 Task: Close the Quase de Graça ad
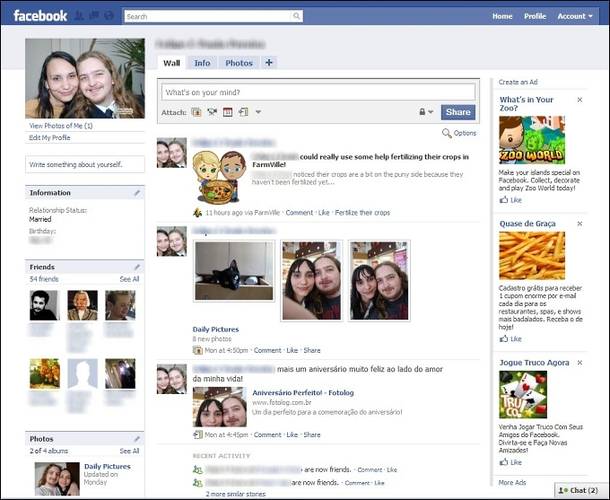tap(580, 224)
